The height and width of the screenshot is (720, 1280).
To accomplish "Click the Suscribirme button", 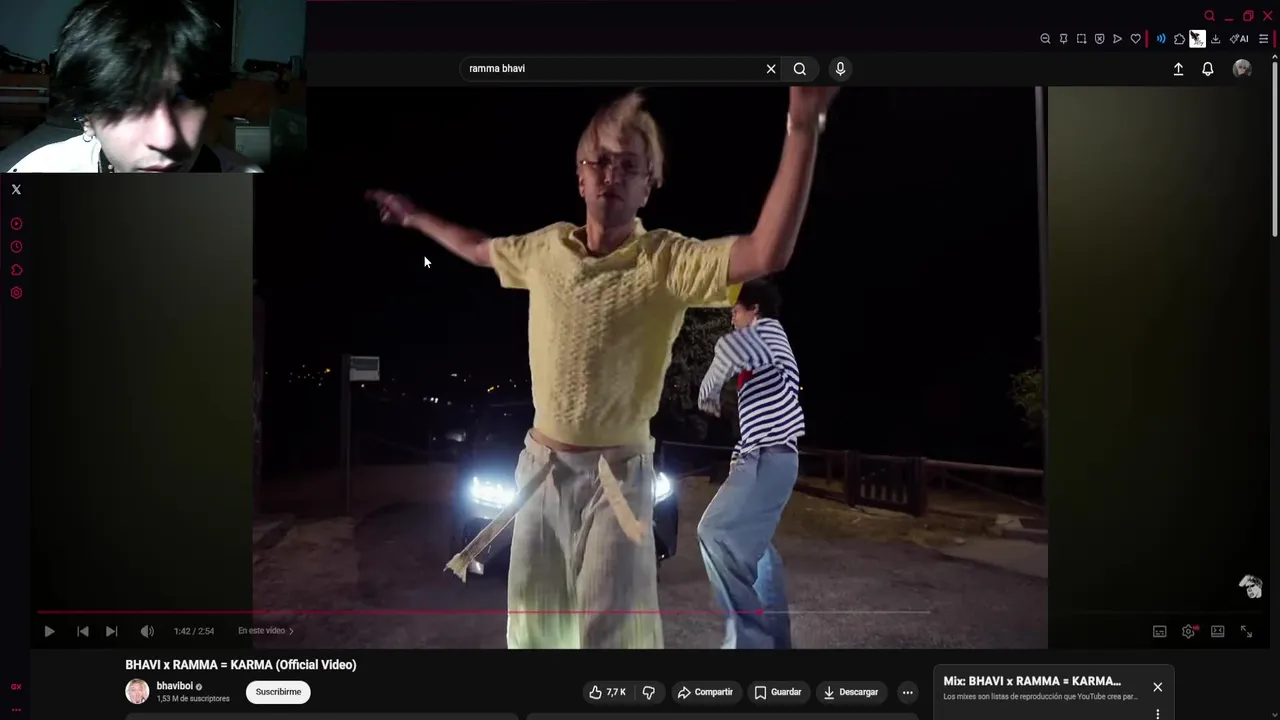I will pos(278,692).
